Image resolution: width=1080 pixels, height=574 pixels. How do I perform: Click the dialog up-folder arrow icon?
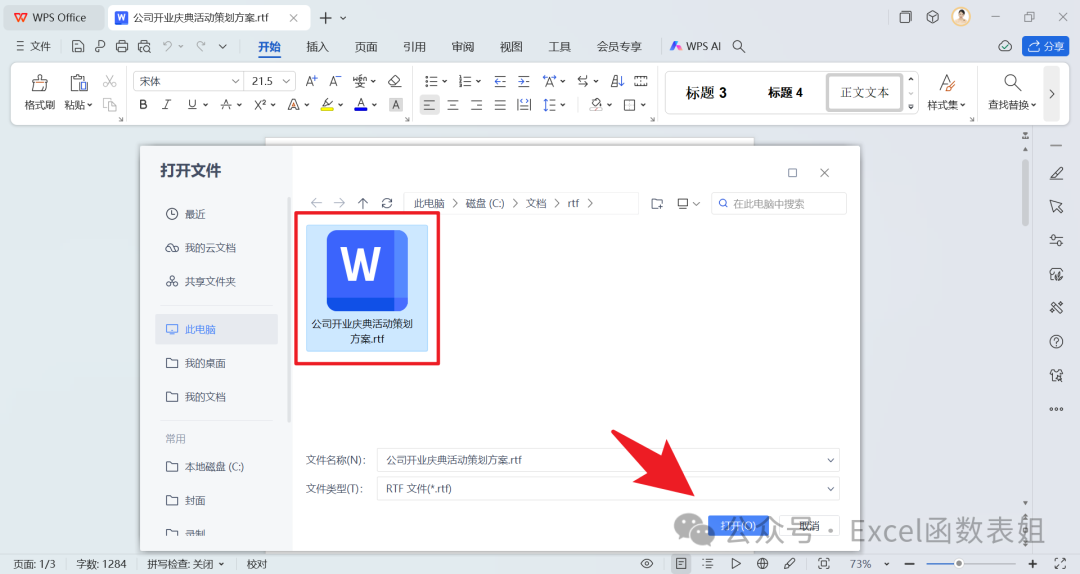point(363,203)
